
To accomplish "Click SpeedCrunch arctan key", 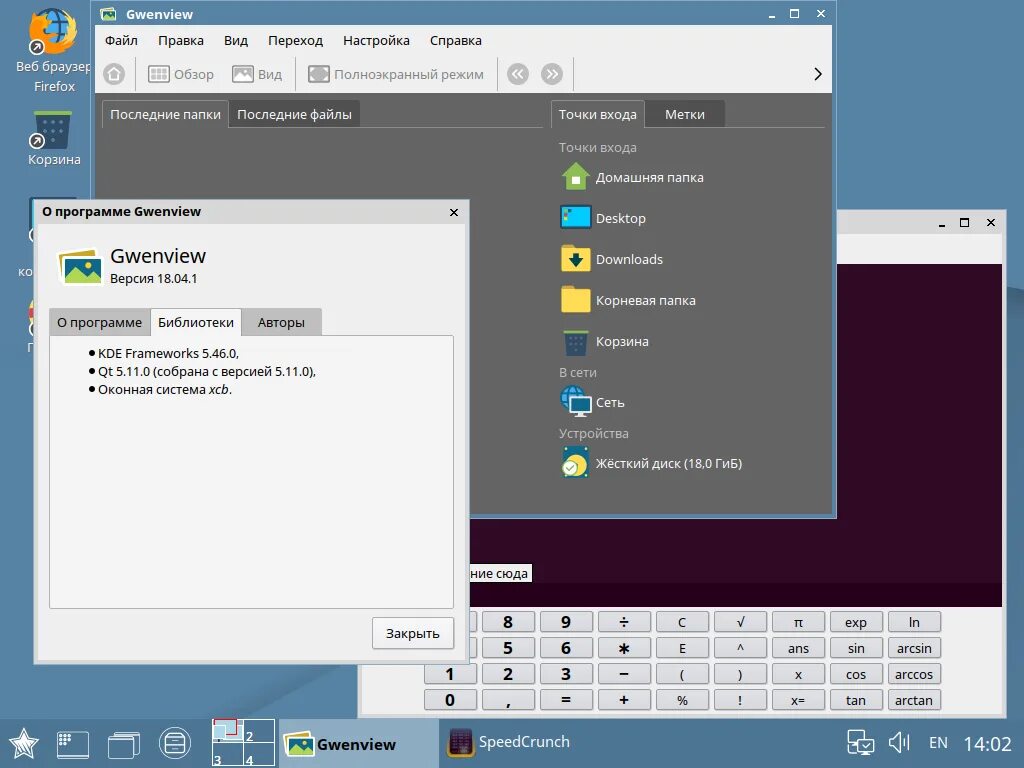I will 914,701.
